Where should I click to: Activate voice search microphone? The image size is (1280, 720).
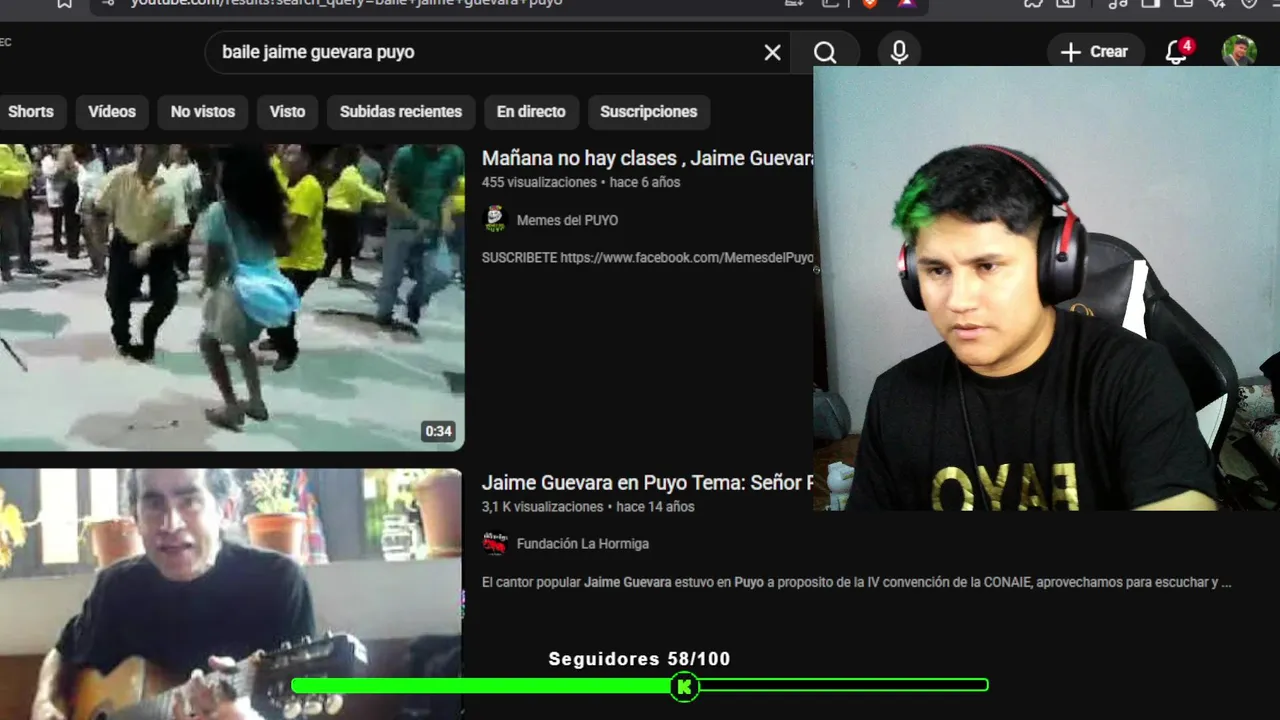pos(899,52)
